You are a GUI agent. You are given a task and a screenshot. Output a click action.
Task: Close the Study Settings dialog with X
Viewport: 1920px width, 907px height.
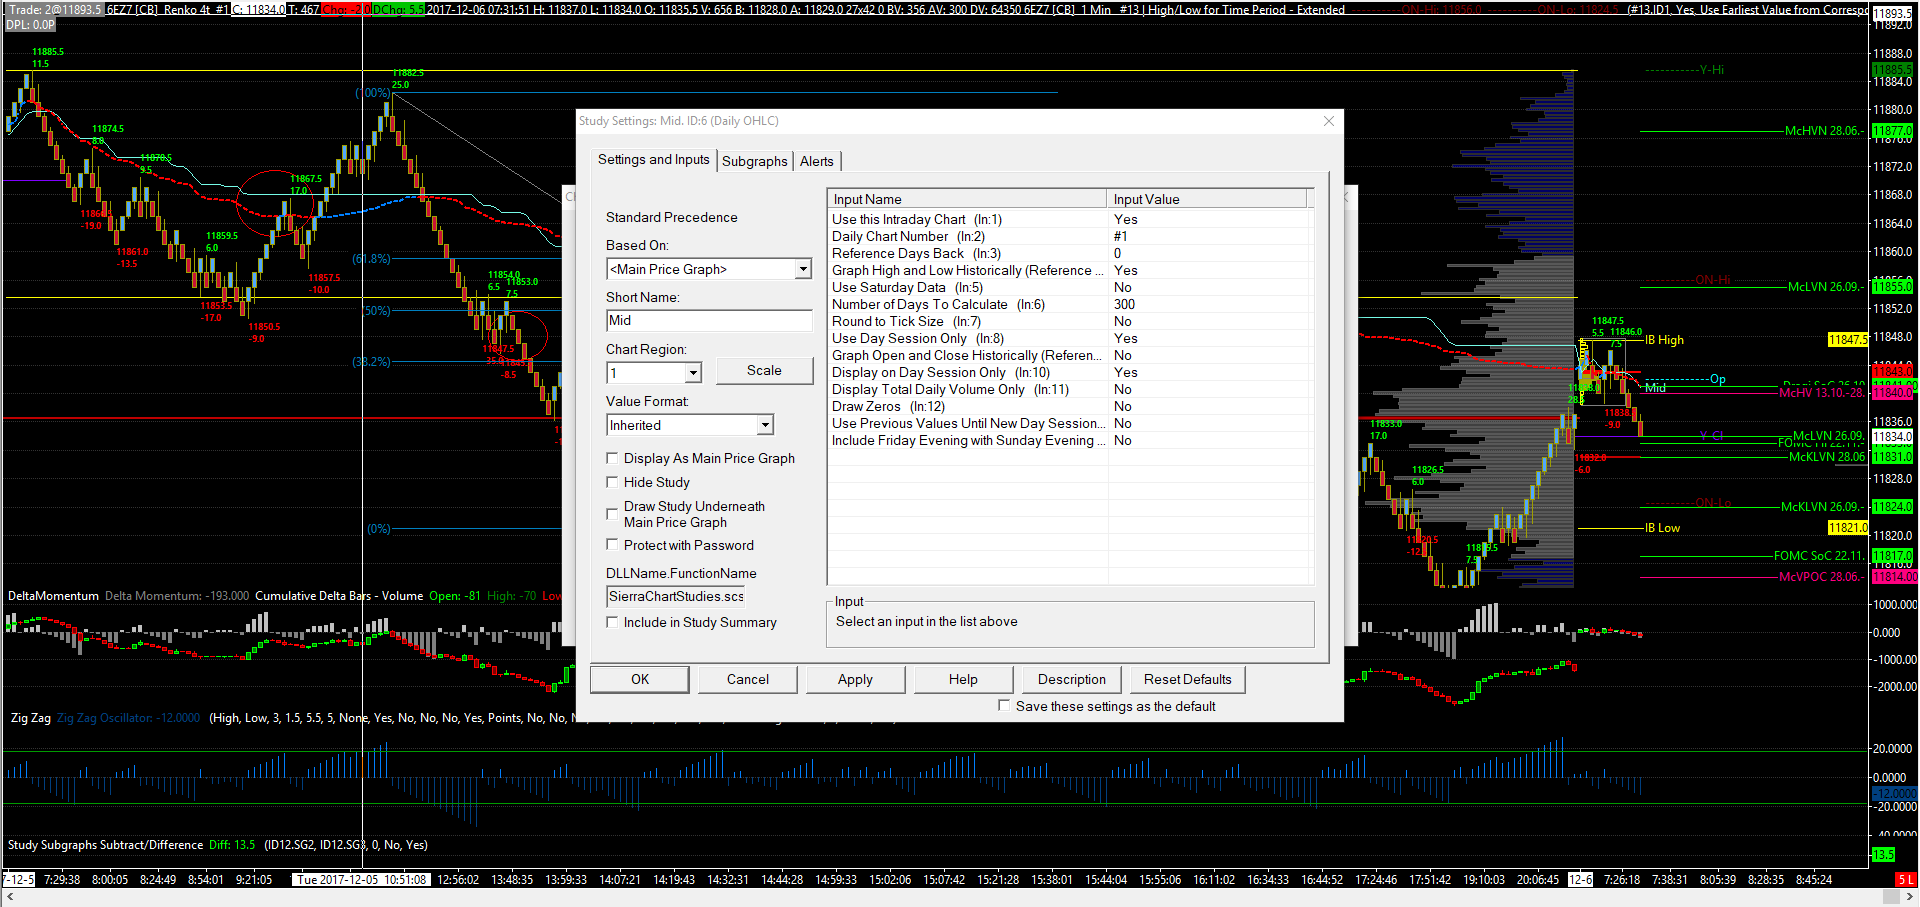(x=1328, y=121)
